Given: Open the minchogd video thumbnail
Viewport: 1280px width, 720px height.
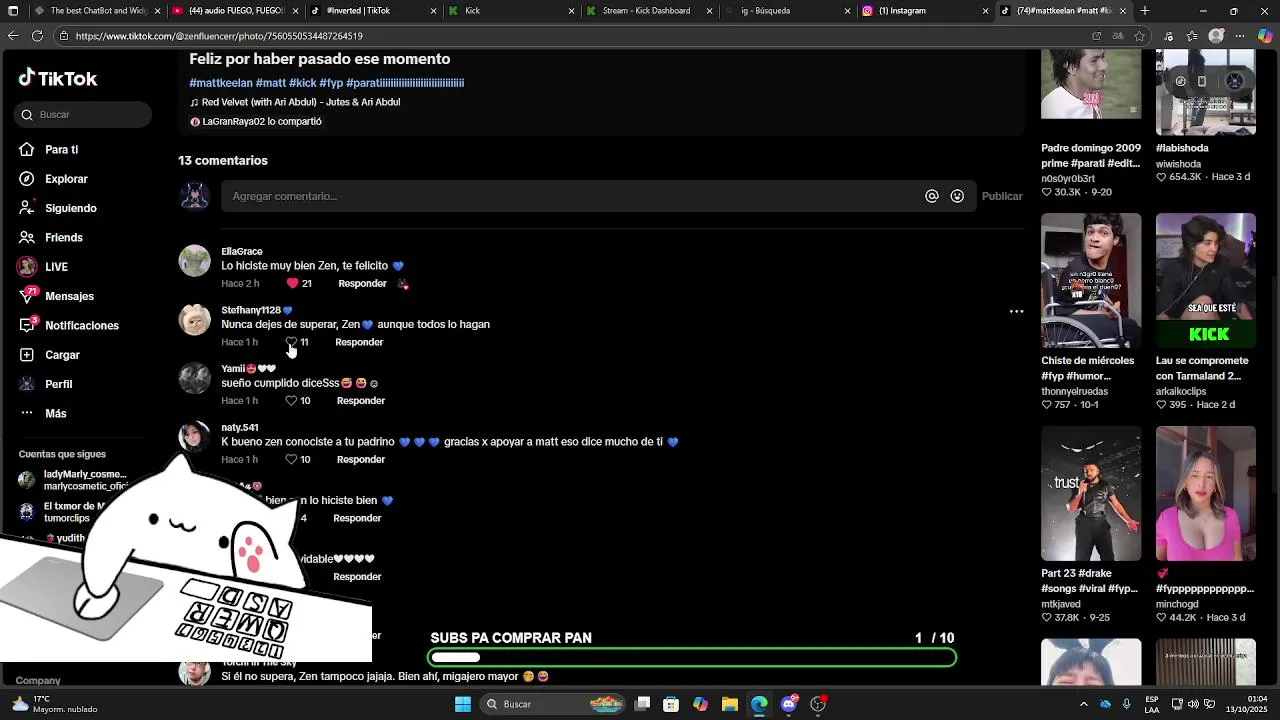Looking at the screenshot, I should [x=1206, y=493].
